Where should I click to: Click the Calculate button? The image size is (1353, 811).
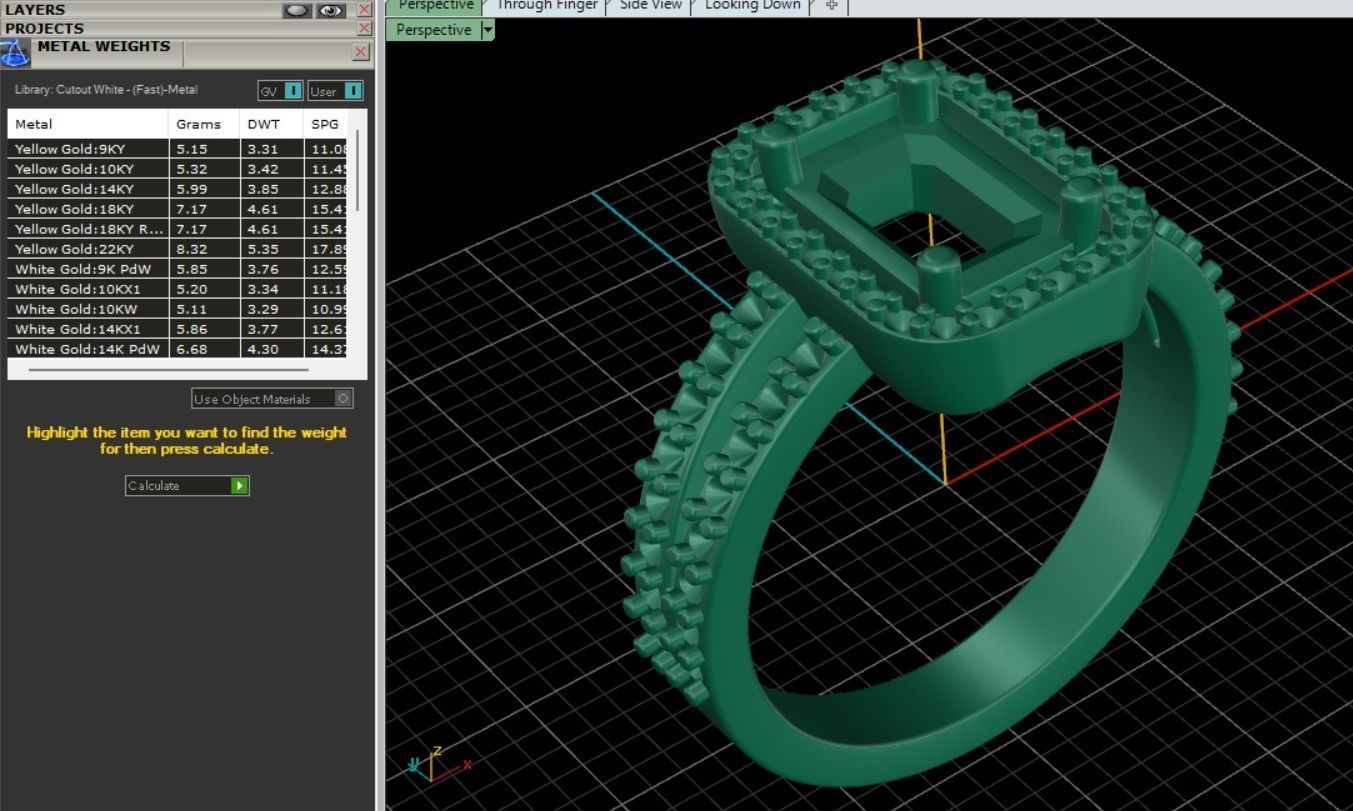coord(187,486)
